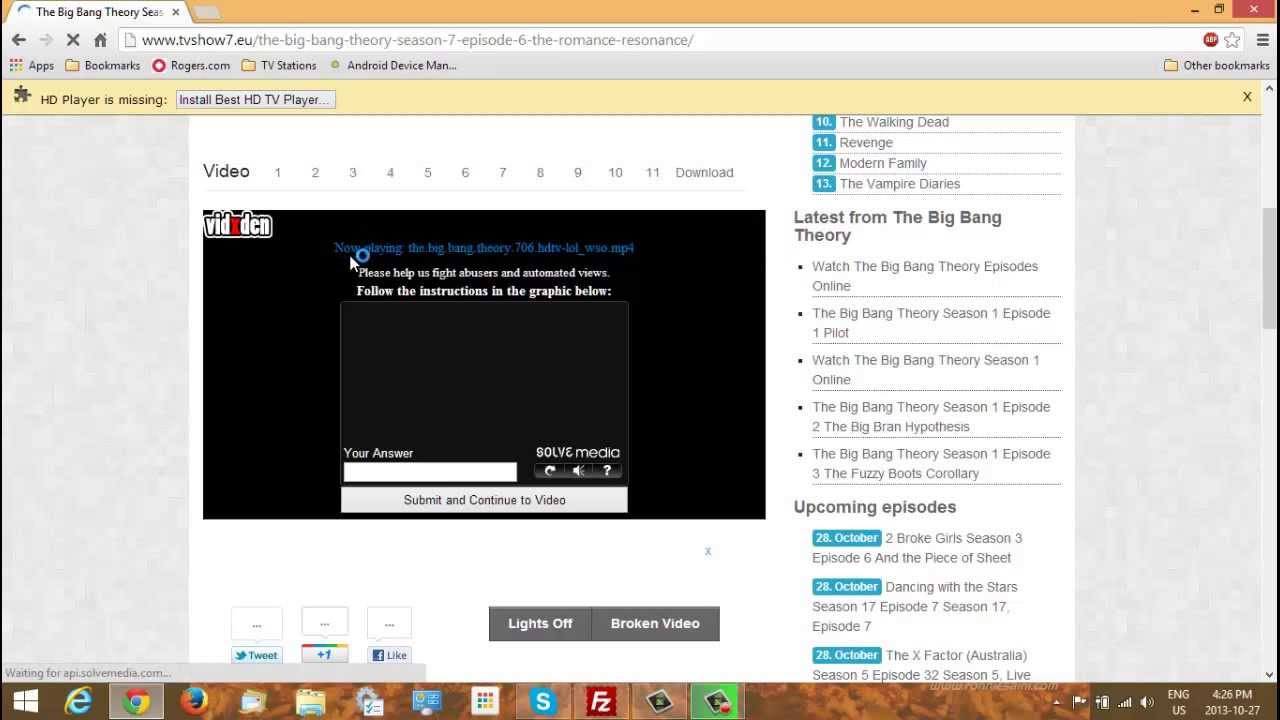Open The Vampire Diaries link
The width and height of the screenshot is (1280, 720).
pos(900,184)
